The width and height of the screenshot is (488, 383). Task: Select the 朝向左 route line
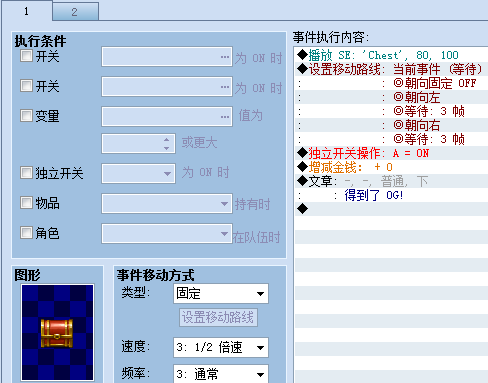click(391, 97)
